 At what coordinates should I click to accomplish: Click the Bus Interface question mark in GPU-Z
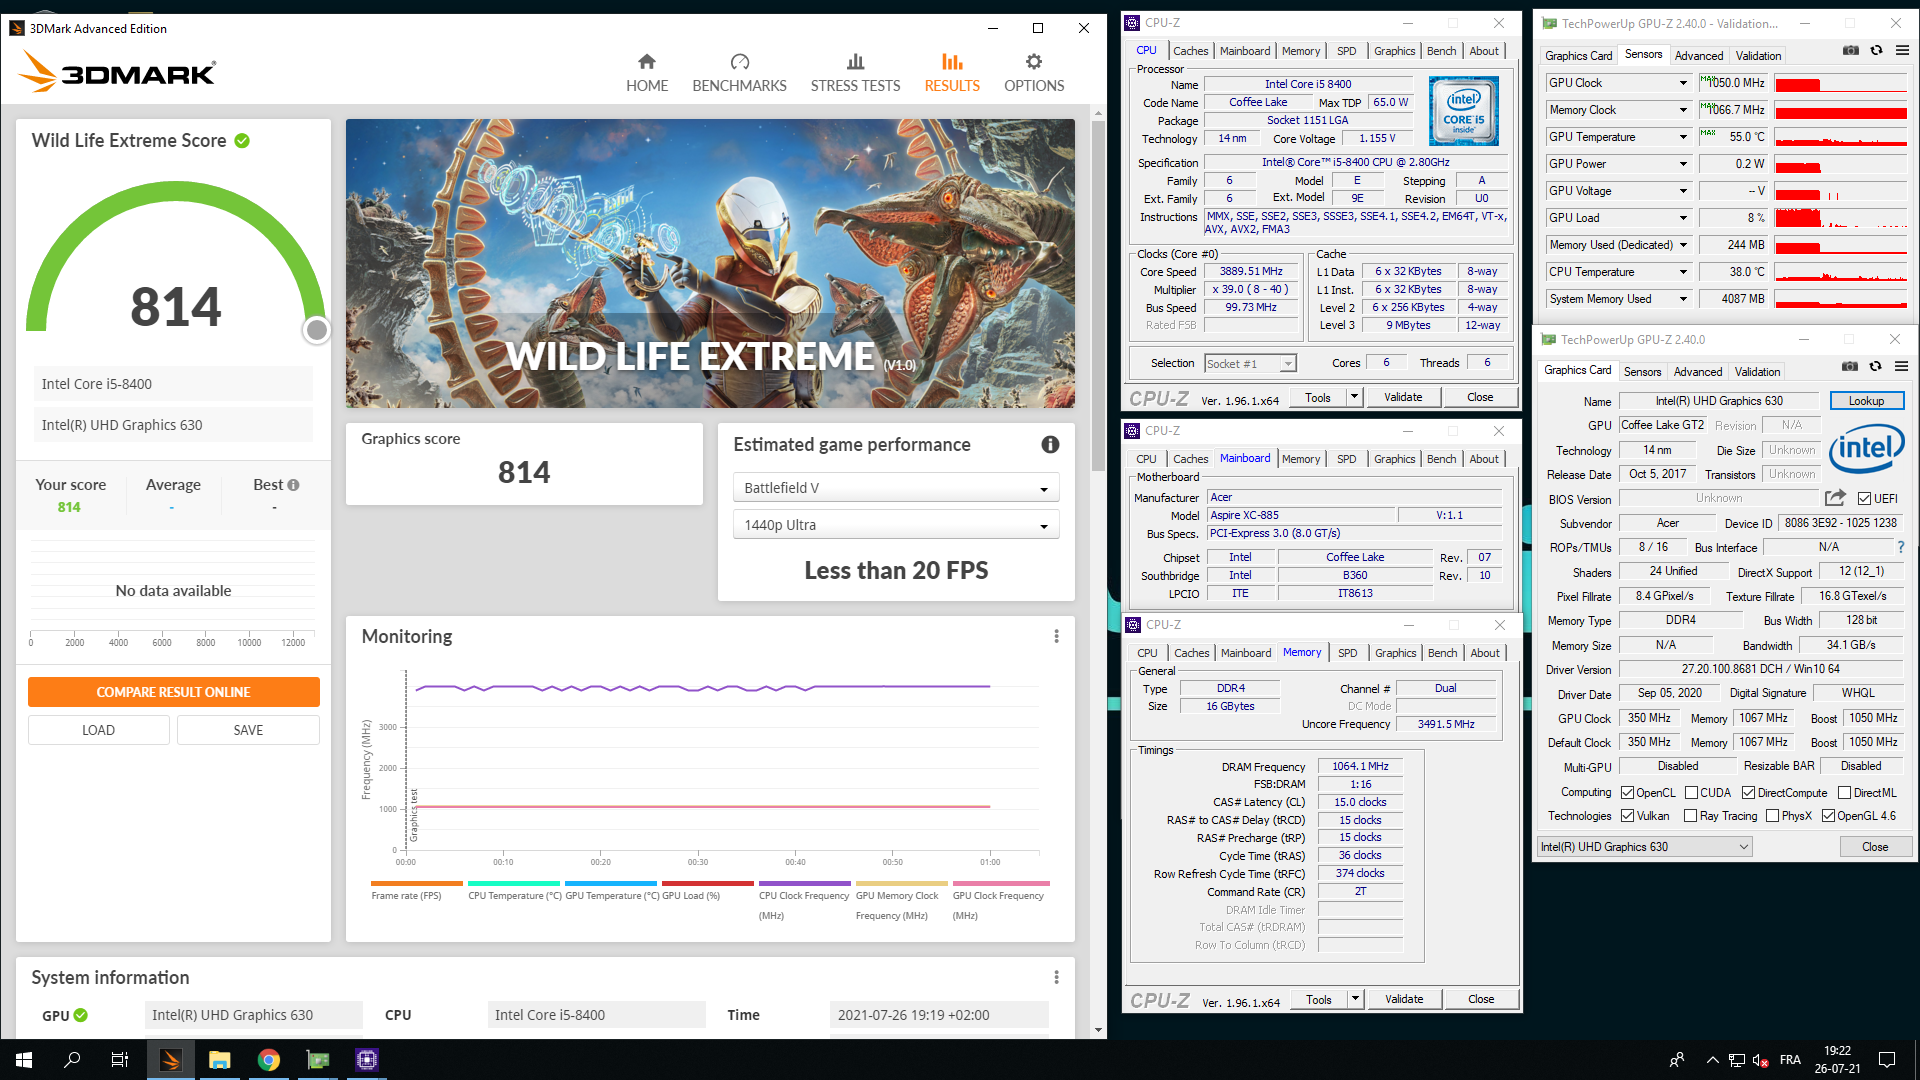click(1901, 547)
